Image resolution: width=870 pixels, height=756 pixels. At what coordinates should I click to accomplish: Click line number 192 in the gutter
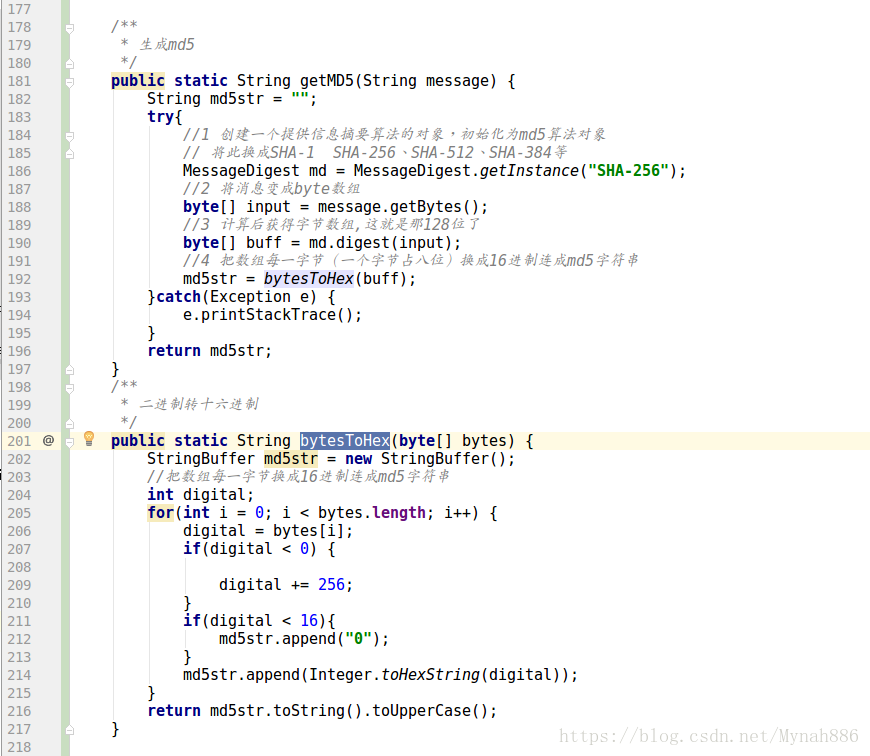click(19, 279)
